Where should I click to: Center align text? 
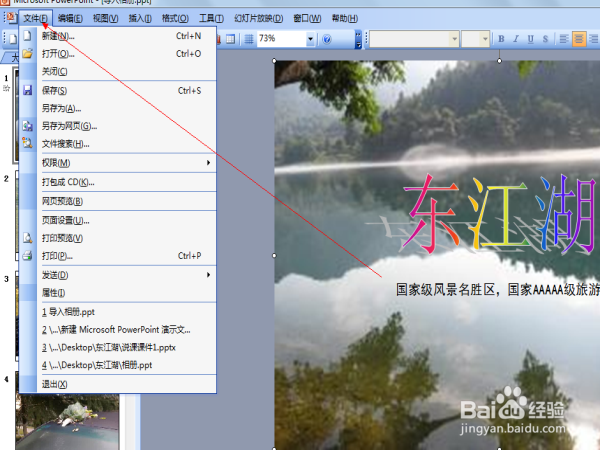(579, 39)
